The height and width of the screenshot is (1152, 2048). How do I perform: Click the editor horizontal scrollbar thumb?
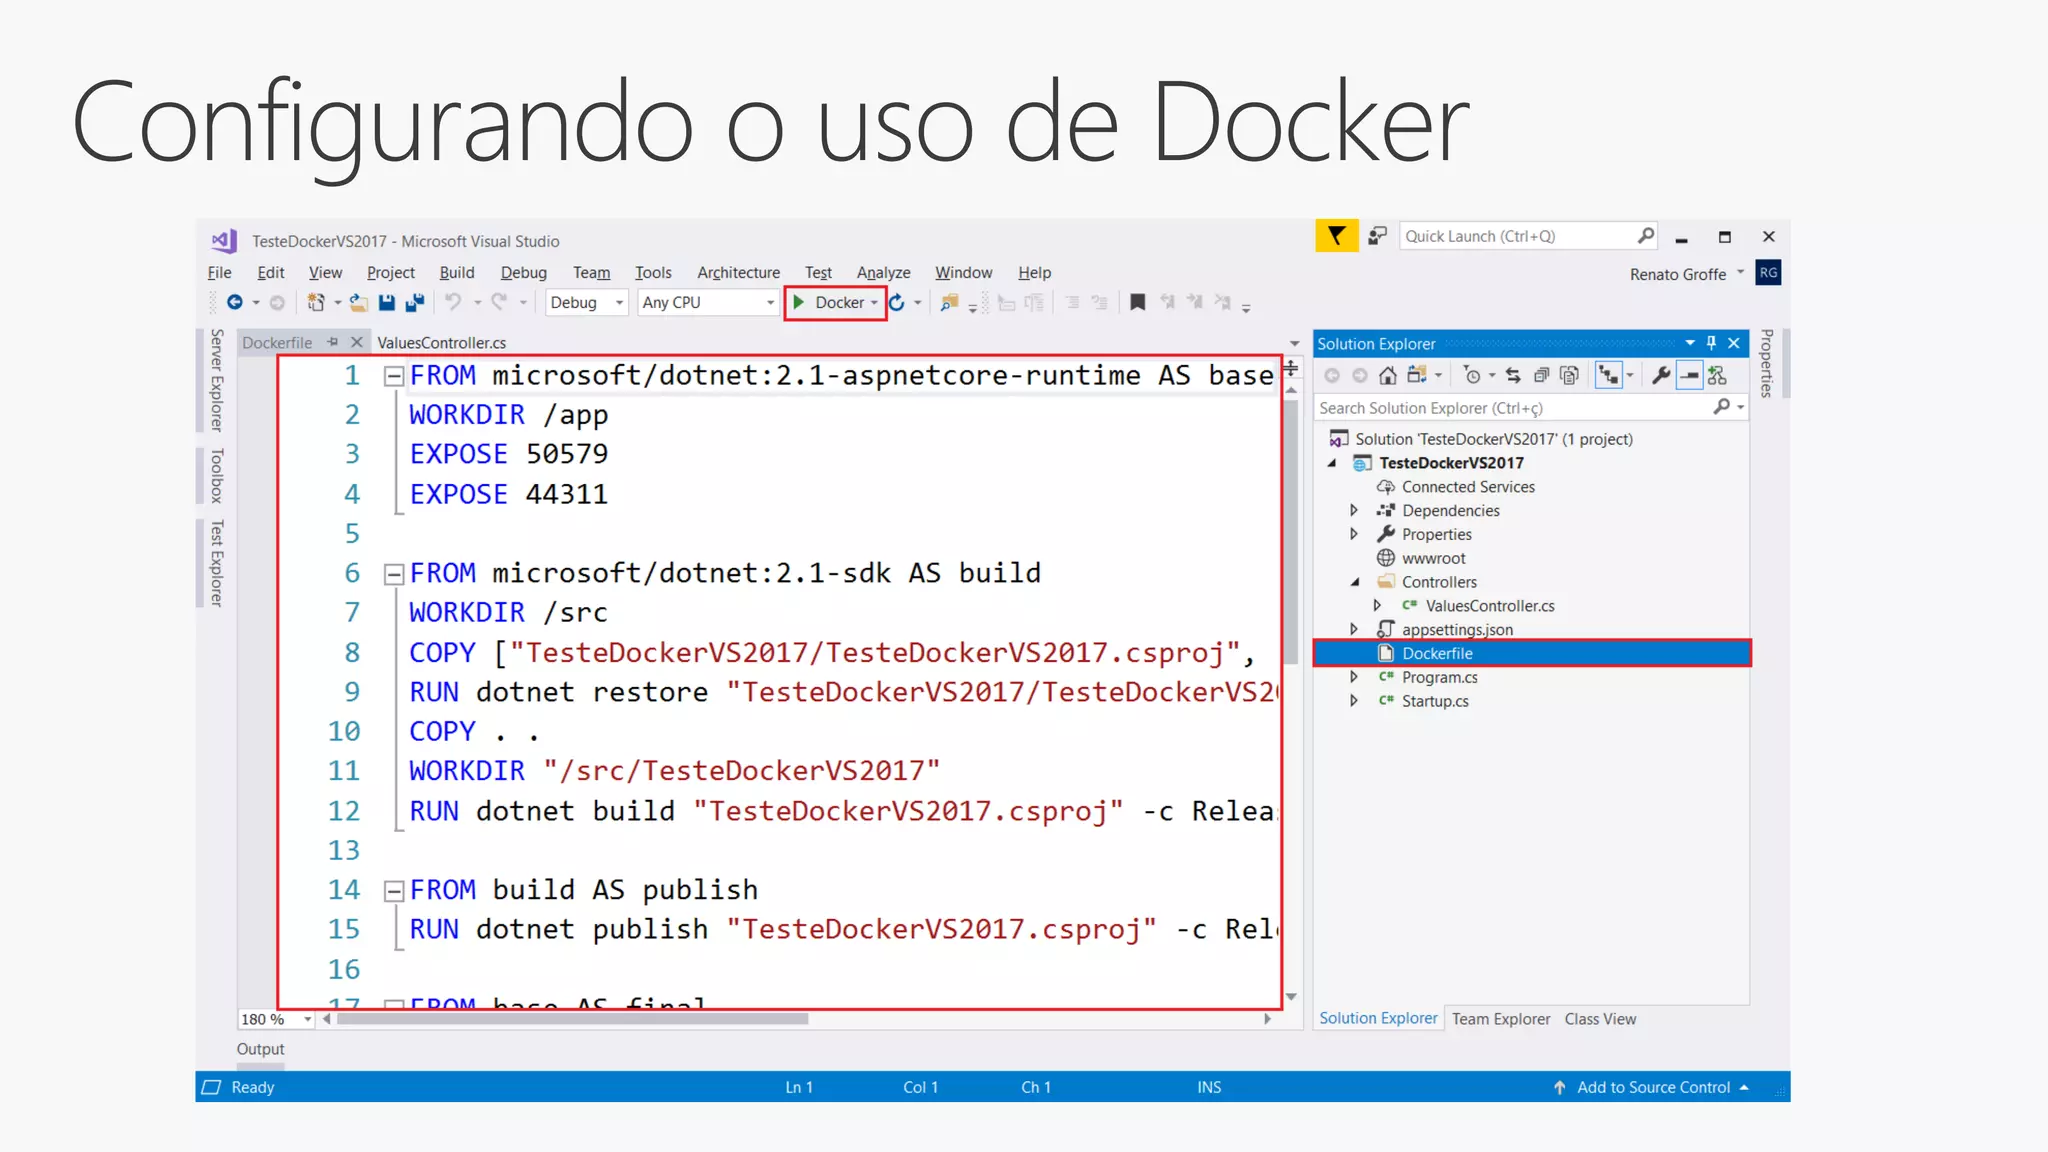[572, 1019]
